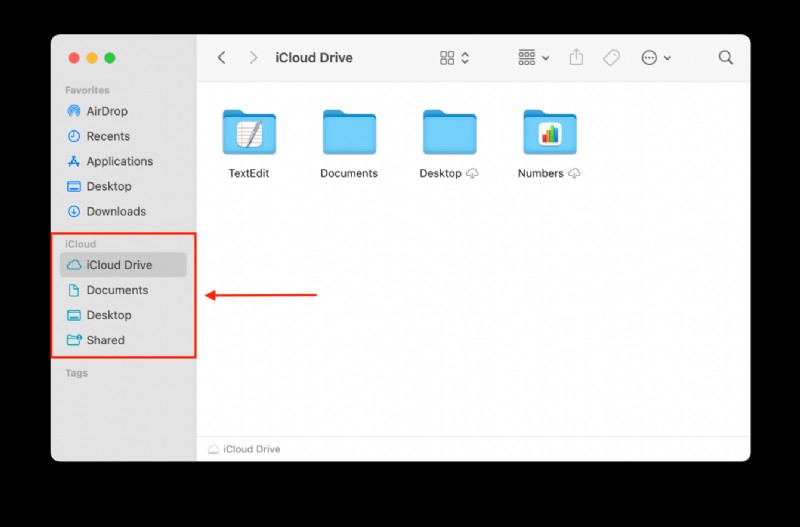
Task: Click iCloud Drive in the path bar
Action: [x=244, y=449]
